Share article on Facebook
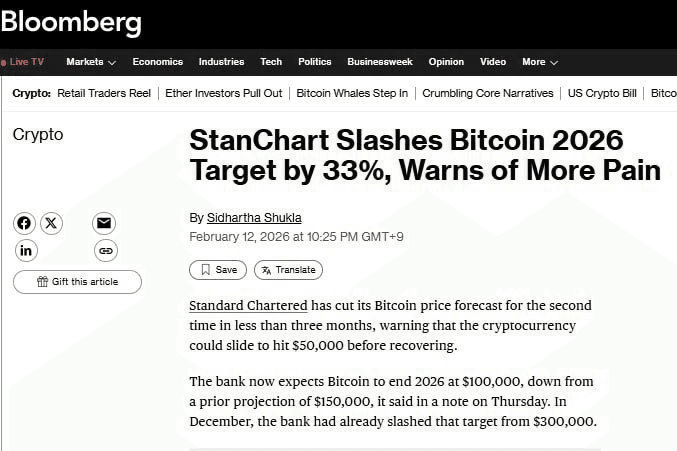The image size is (677, 451). pyautogui.click(x=24, y=223)
